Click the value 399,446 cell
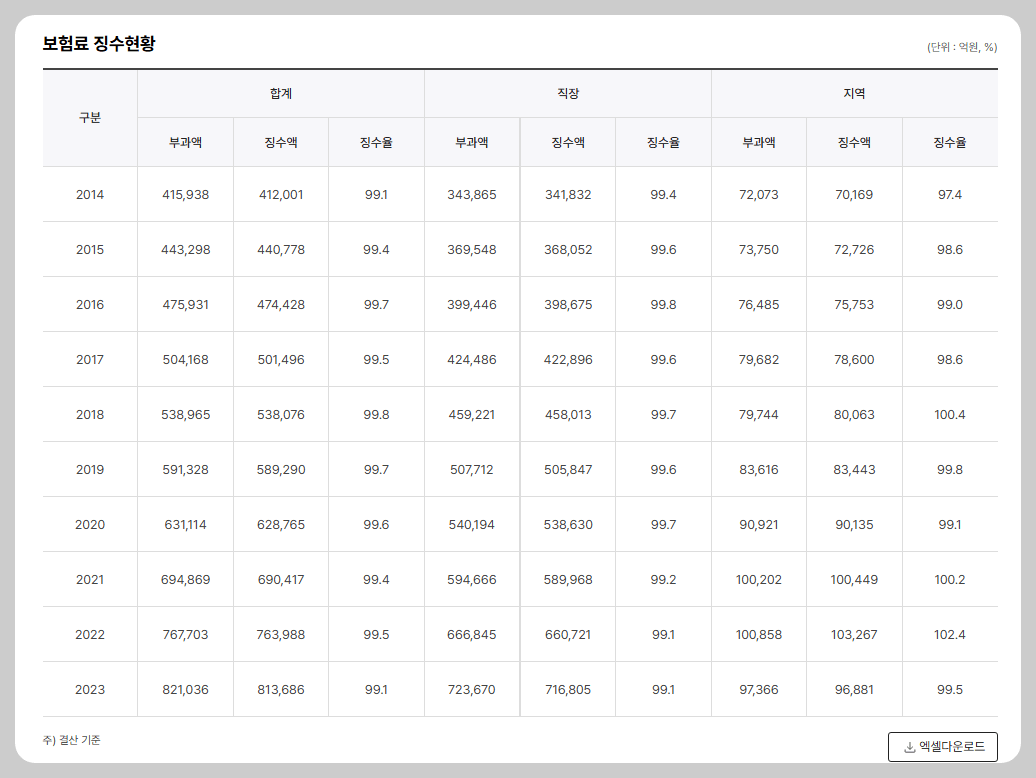The image size is (1036, 778). point(472,304)
